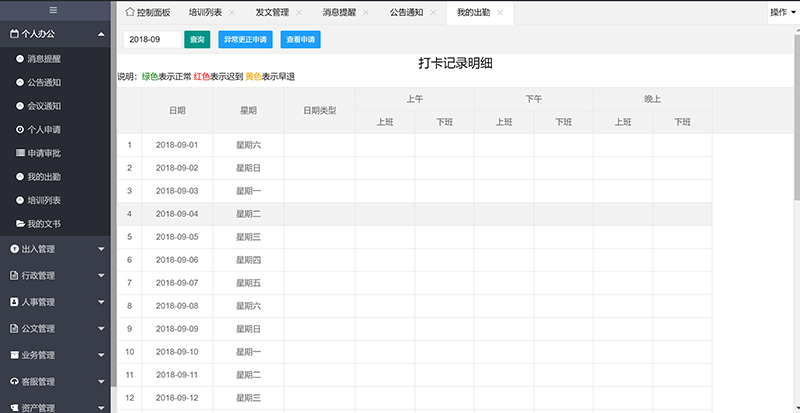
Task: Select the 2018-09-04 date cell
Action: [177, 214]
